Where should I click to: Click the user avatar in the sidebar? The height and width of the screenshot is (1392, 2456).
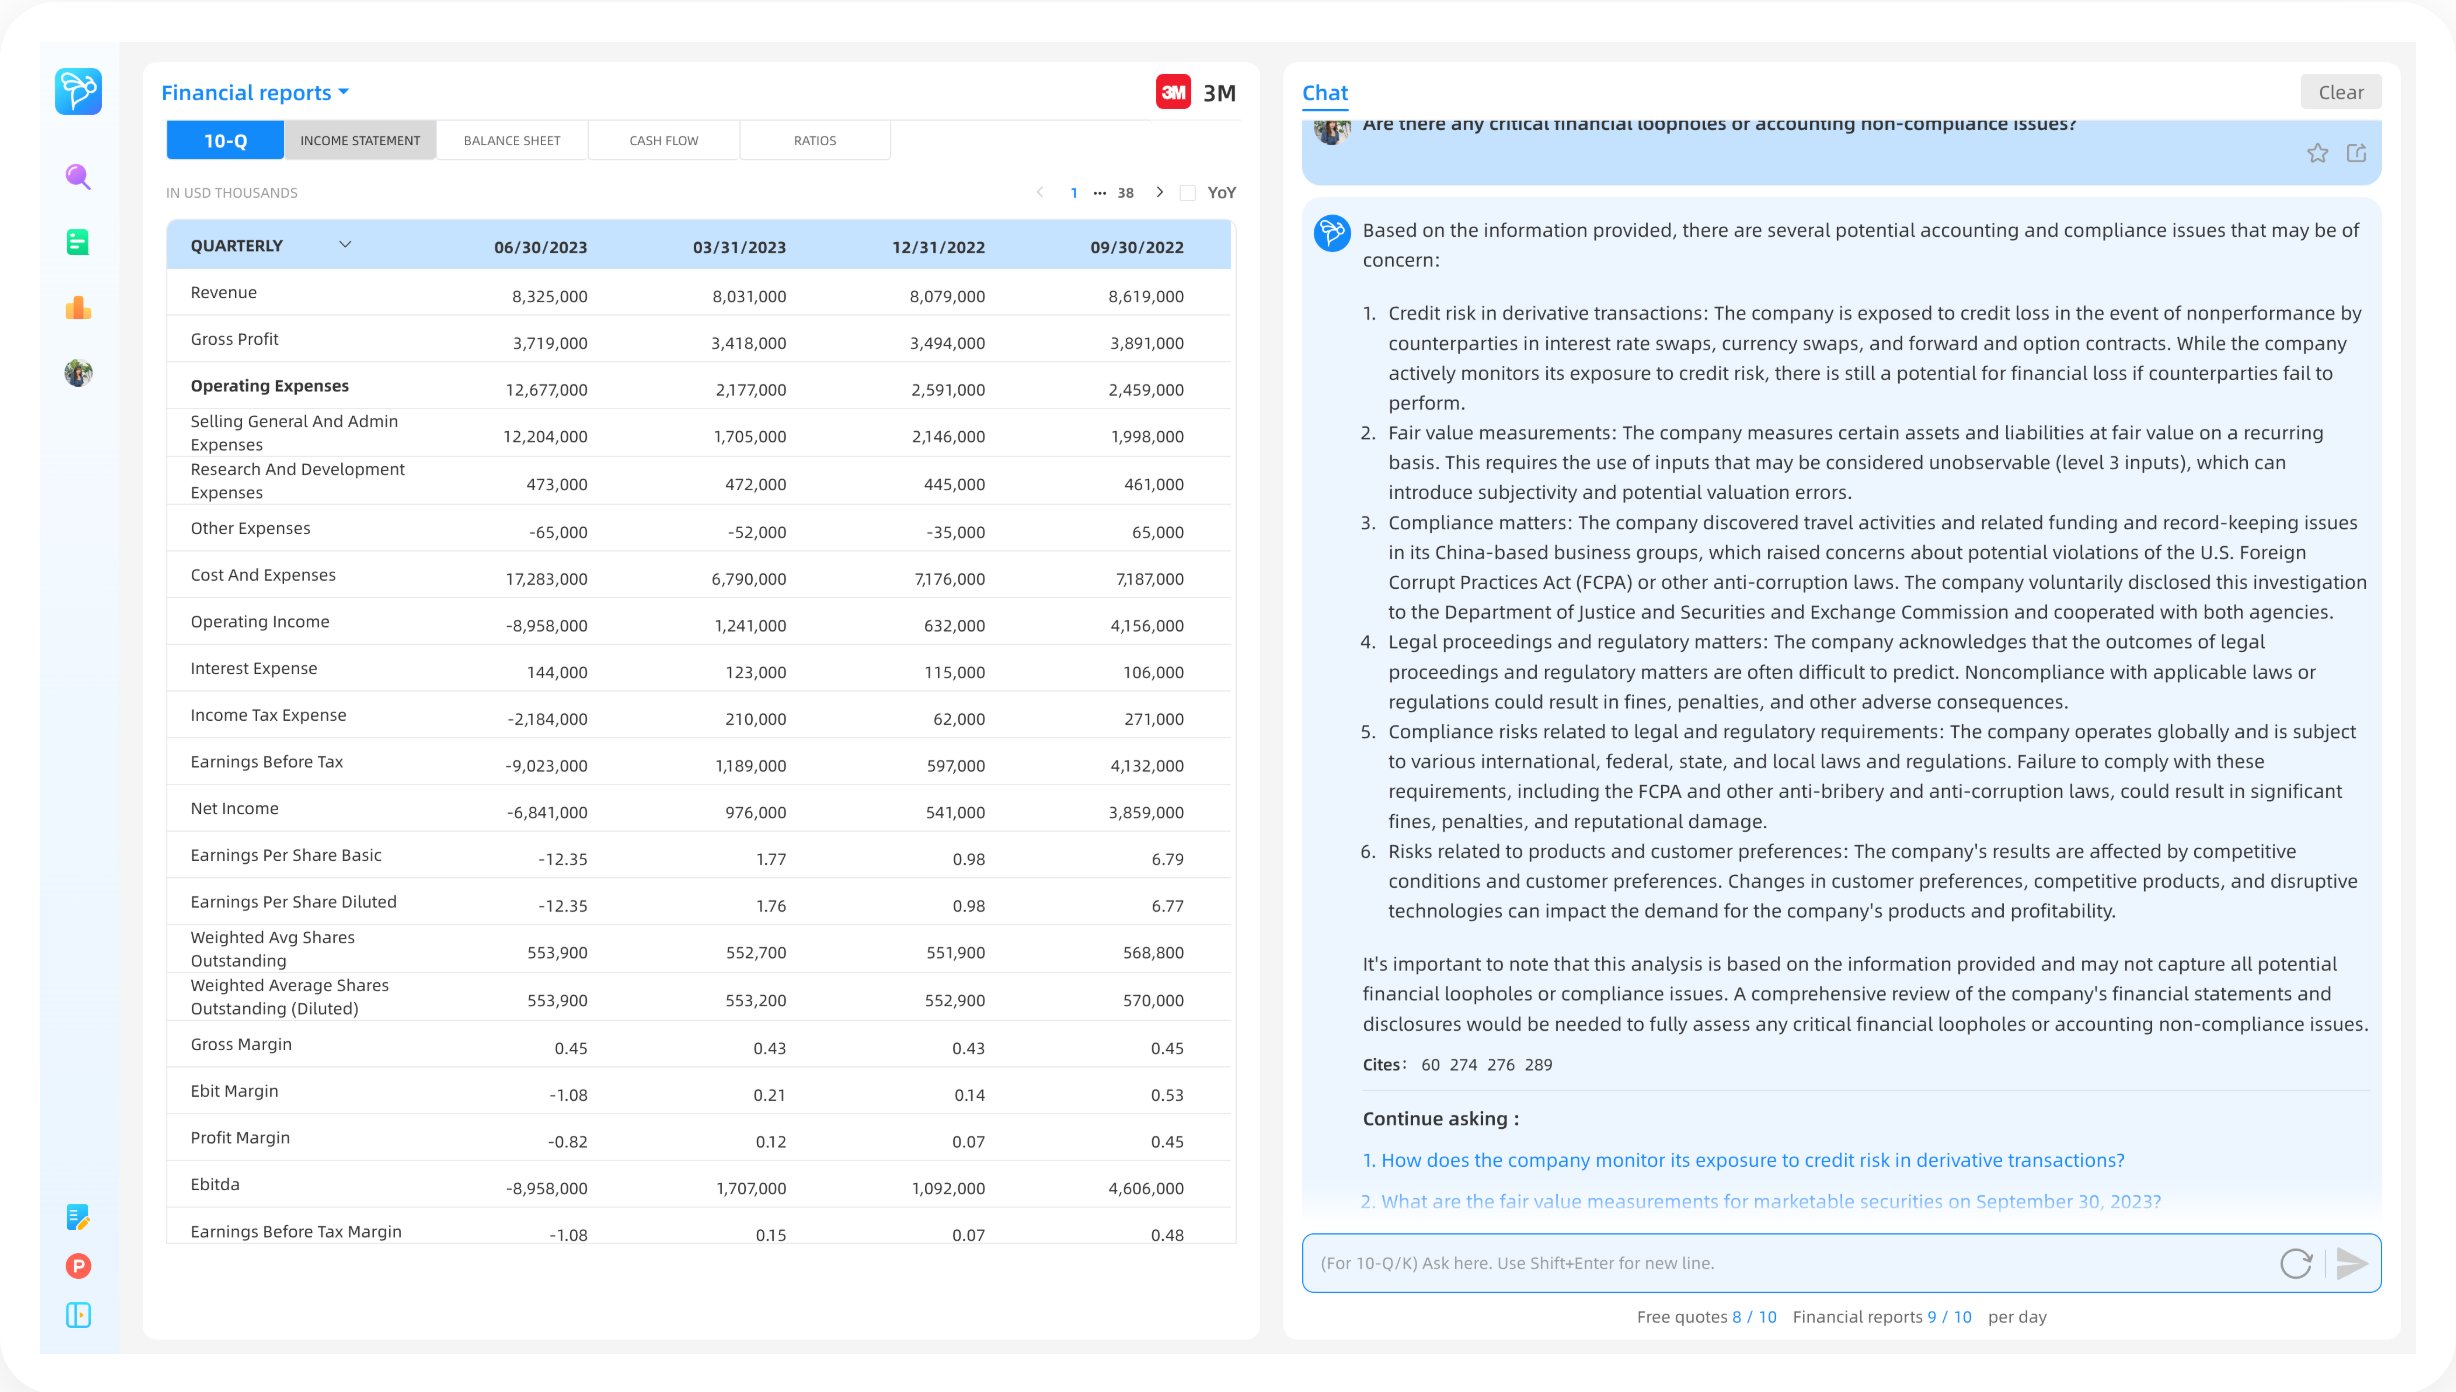coord(78,373)
